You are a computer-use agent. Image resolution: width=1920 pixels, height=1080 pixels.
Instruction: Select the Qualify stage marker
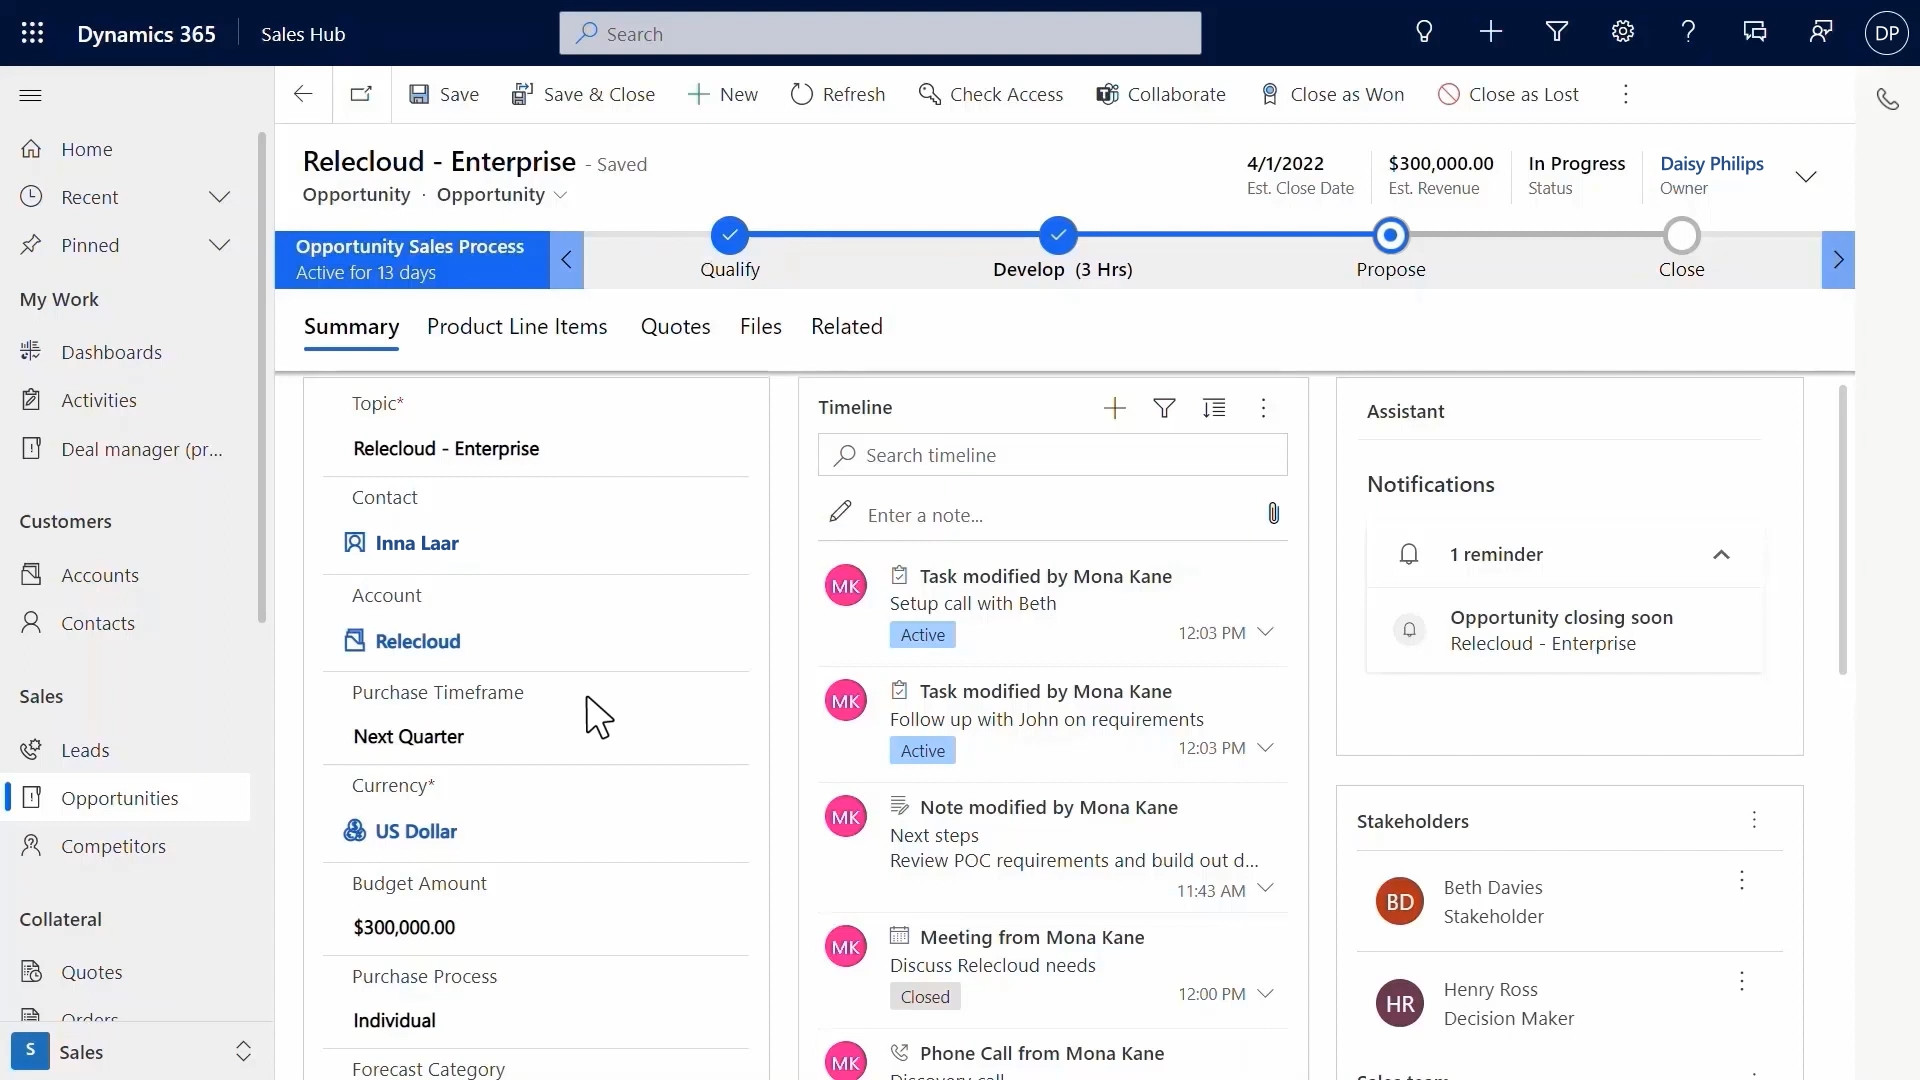(x=729, y=236)
